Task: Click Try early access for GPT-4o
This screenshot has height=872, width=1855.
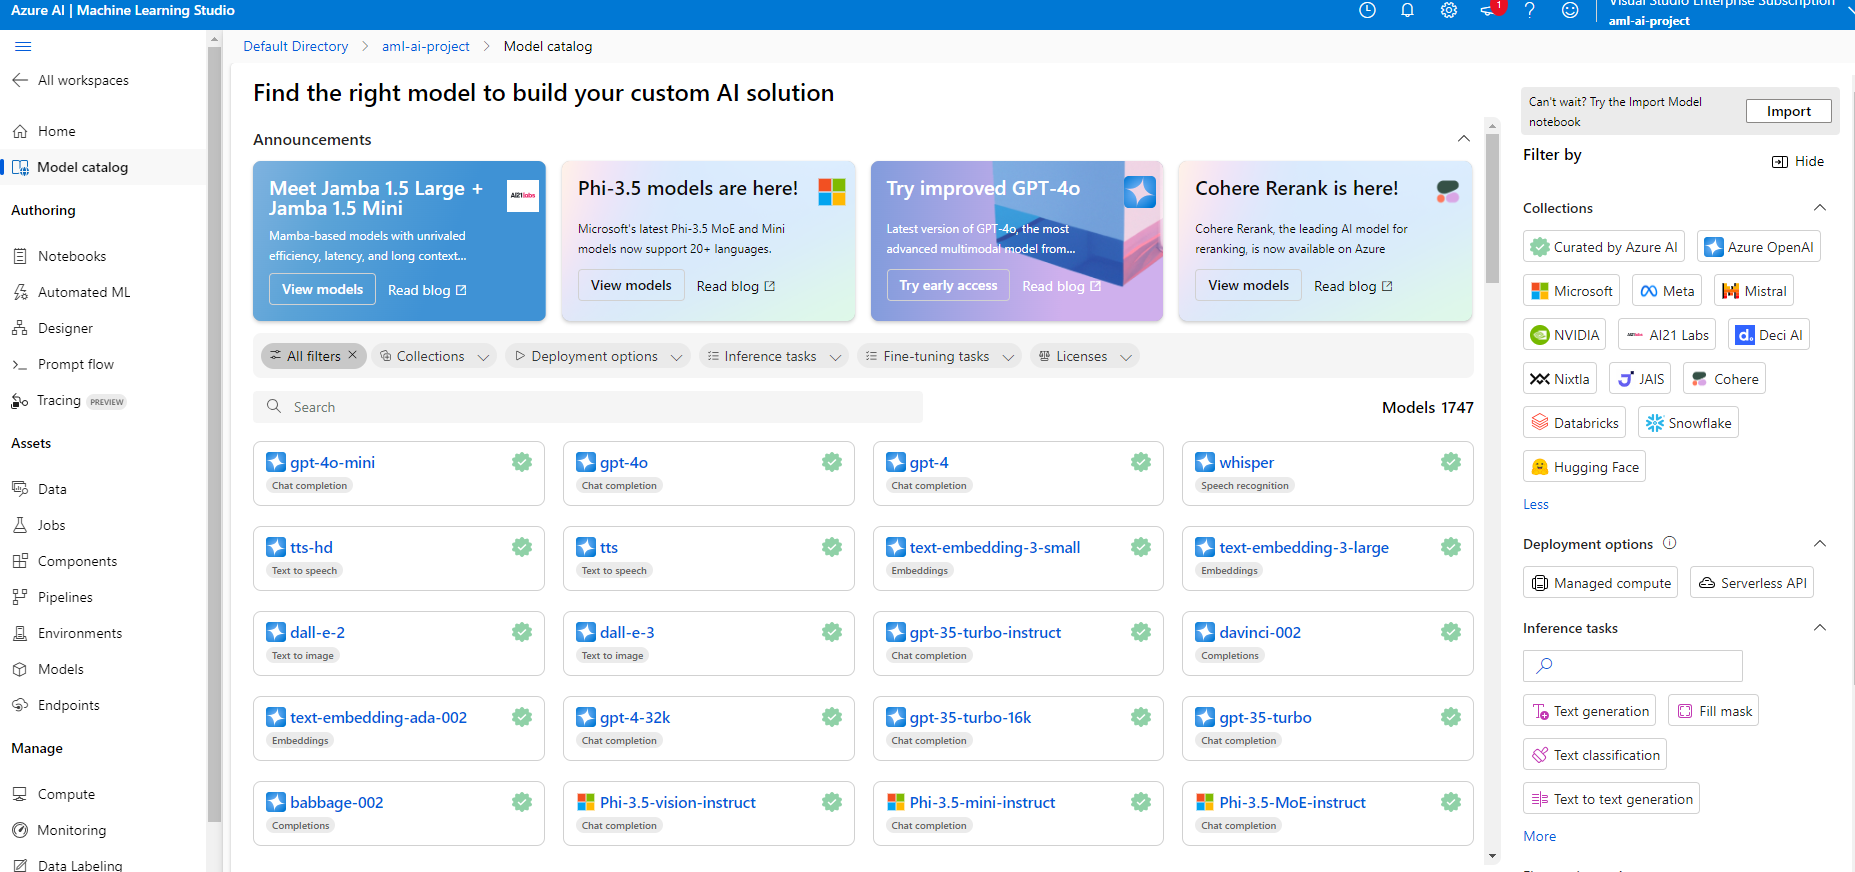Action: pos(948,285)
